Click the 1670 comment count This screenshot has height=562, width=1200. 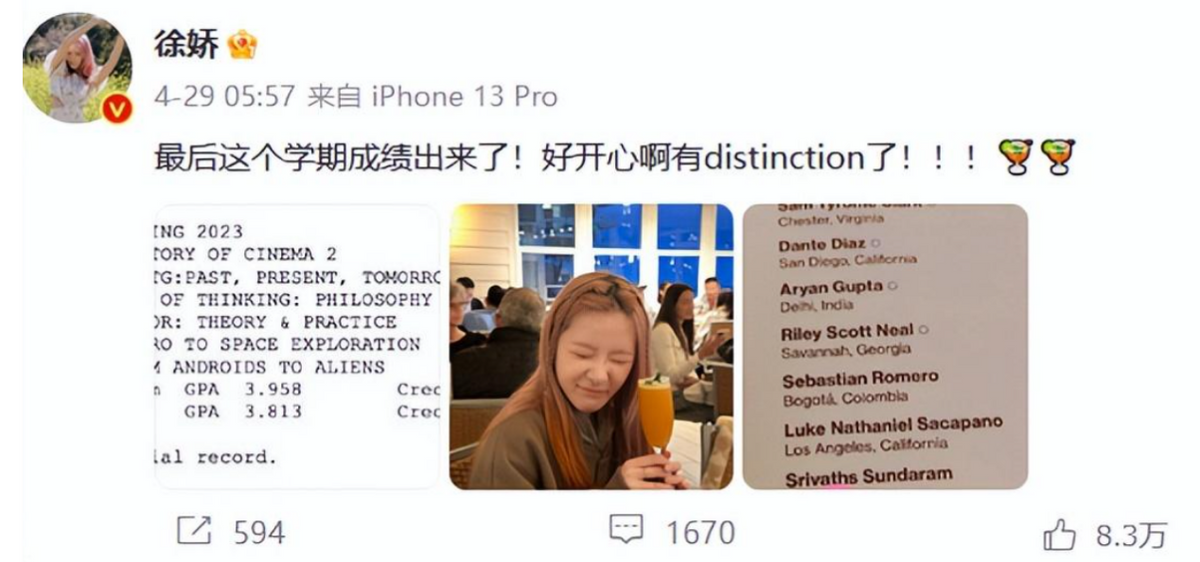(x=700, y=532)
